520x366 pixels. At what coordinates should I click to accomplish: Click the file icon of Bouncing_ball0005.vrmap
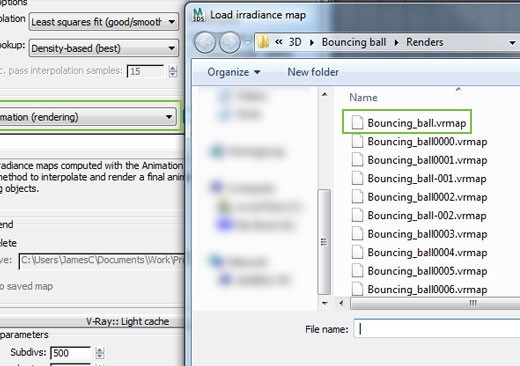tap(357, 271)
